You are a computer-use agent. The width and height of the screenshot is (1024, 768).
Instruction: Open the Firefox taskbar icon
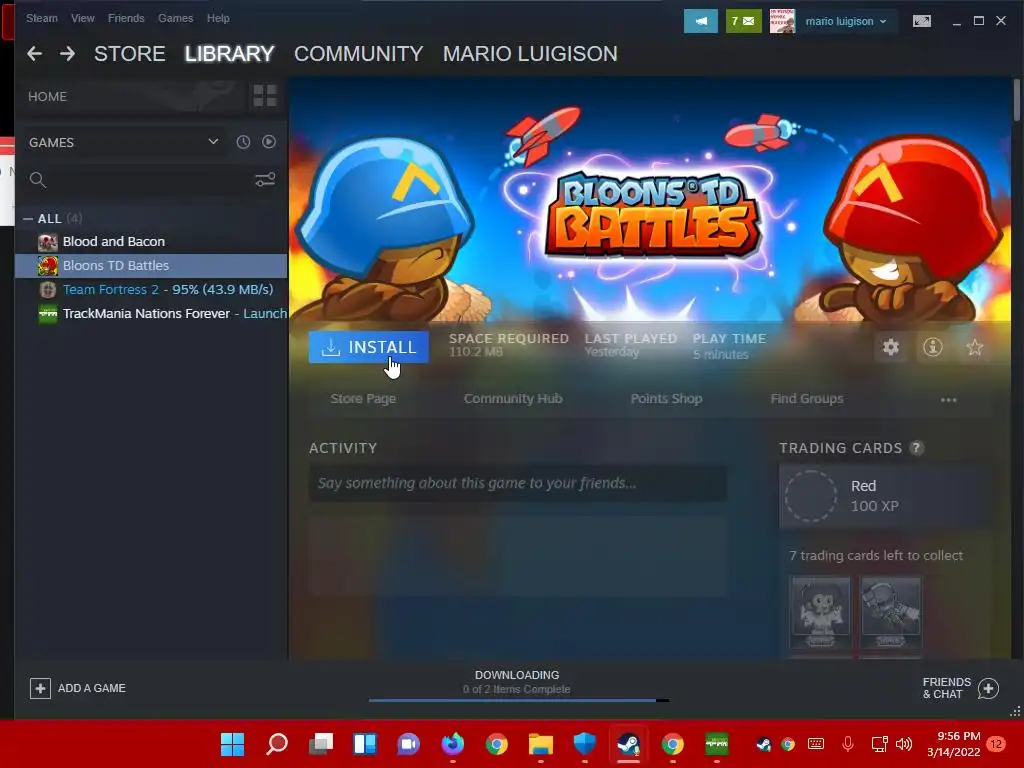[453, 744]
